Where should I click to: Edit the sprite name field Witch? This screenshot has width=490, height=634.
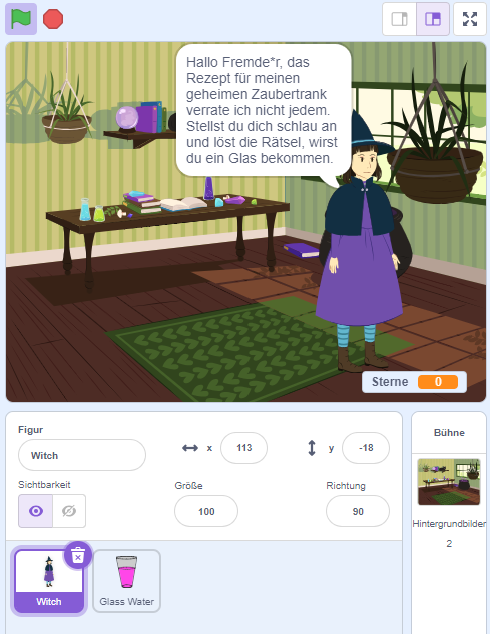[x=82, y=455]
